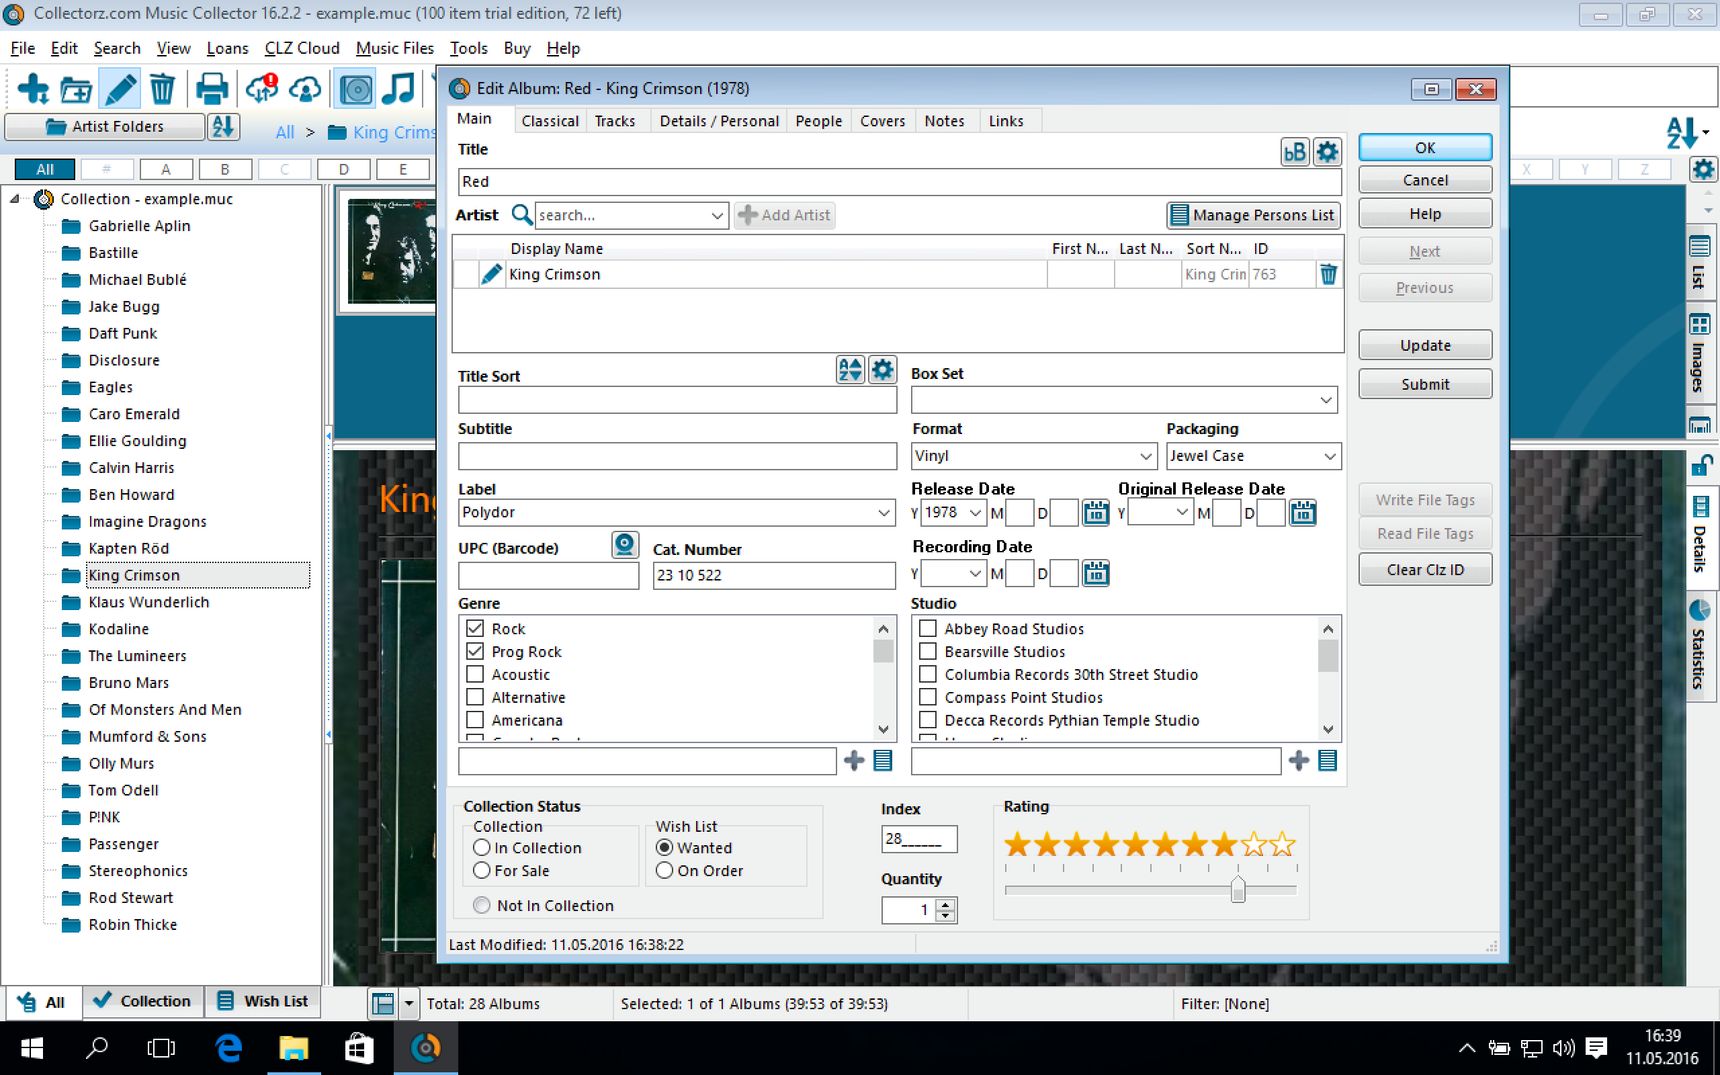This screenshot has height=1075, width=1720.
Task: Click the Clear Clz ID button
Action: tap(1425, 570)
